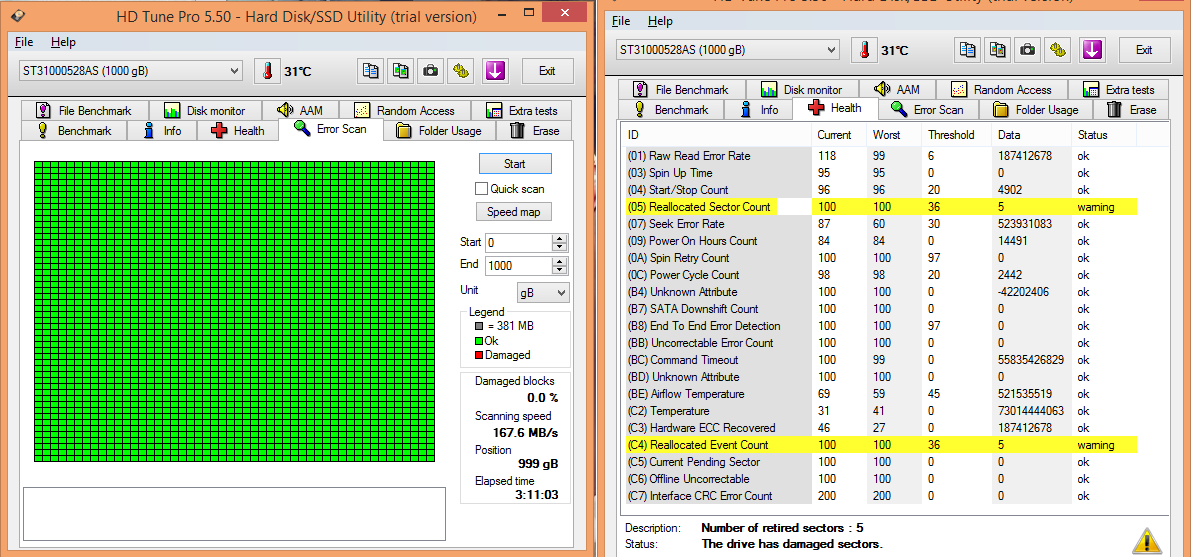Select Error Scan tab in left window

click(x=330, y=128)
